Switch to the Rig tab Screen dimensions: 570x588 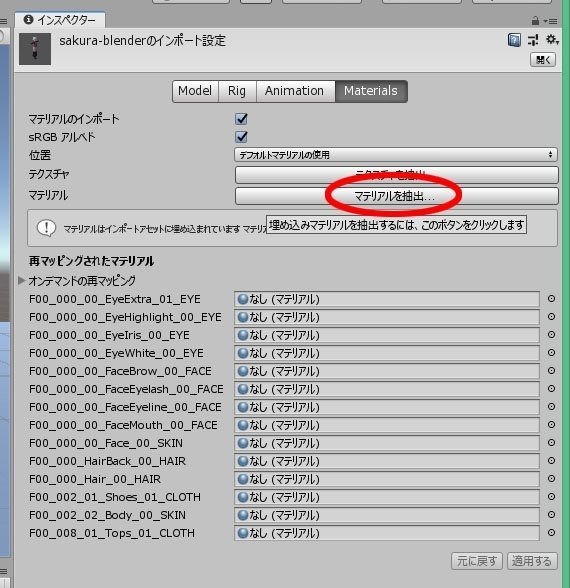[237, 91]
